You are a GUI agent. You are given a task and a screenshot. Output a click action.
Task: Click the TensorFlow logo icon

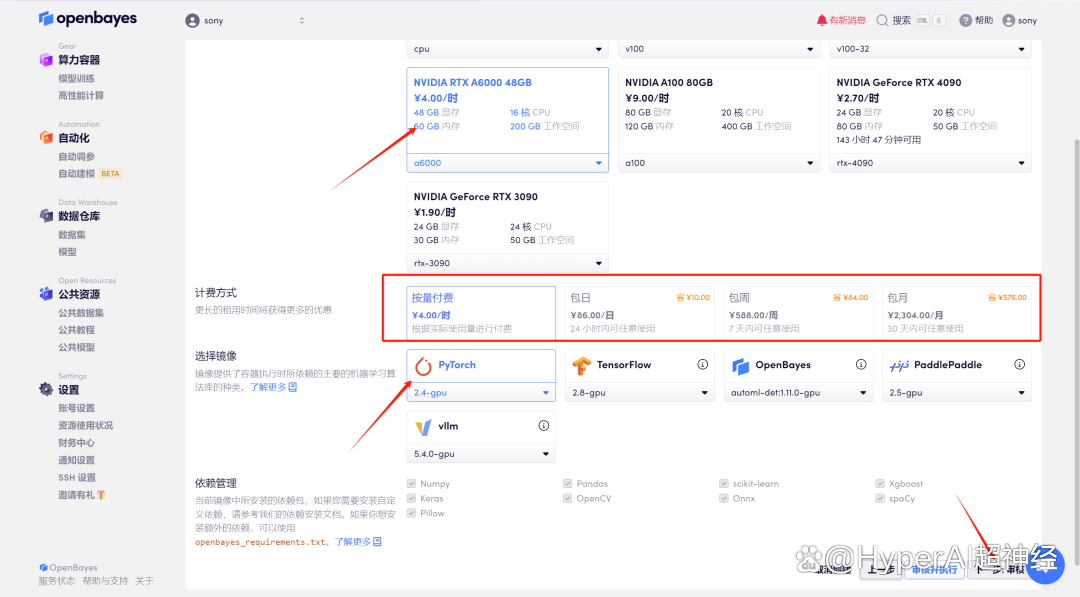point(581,366)
